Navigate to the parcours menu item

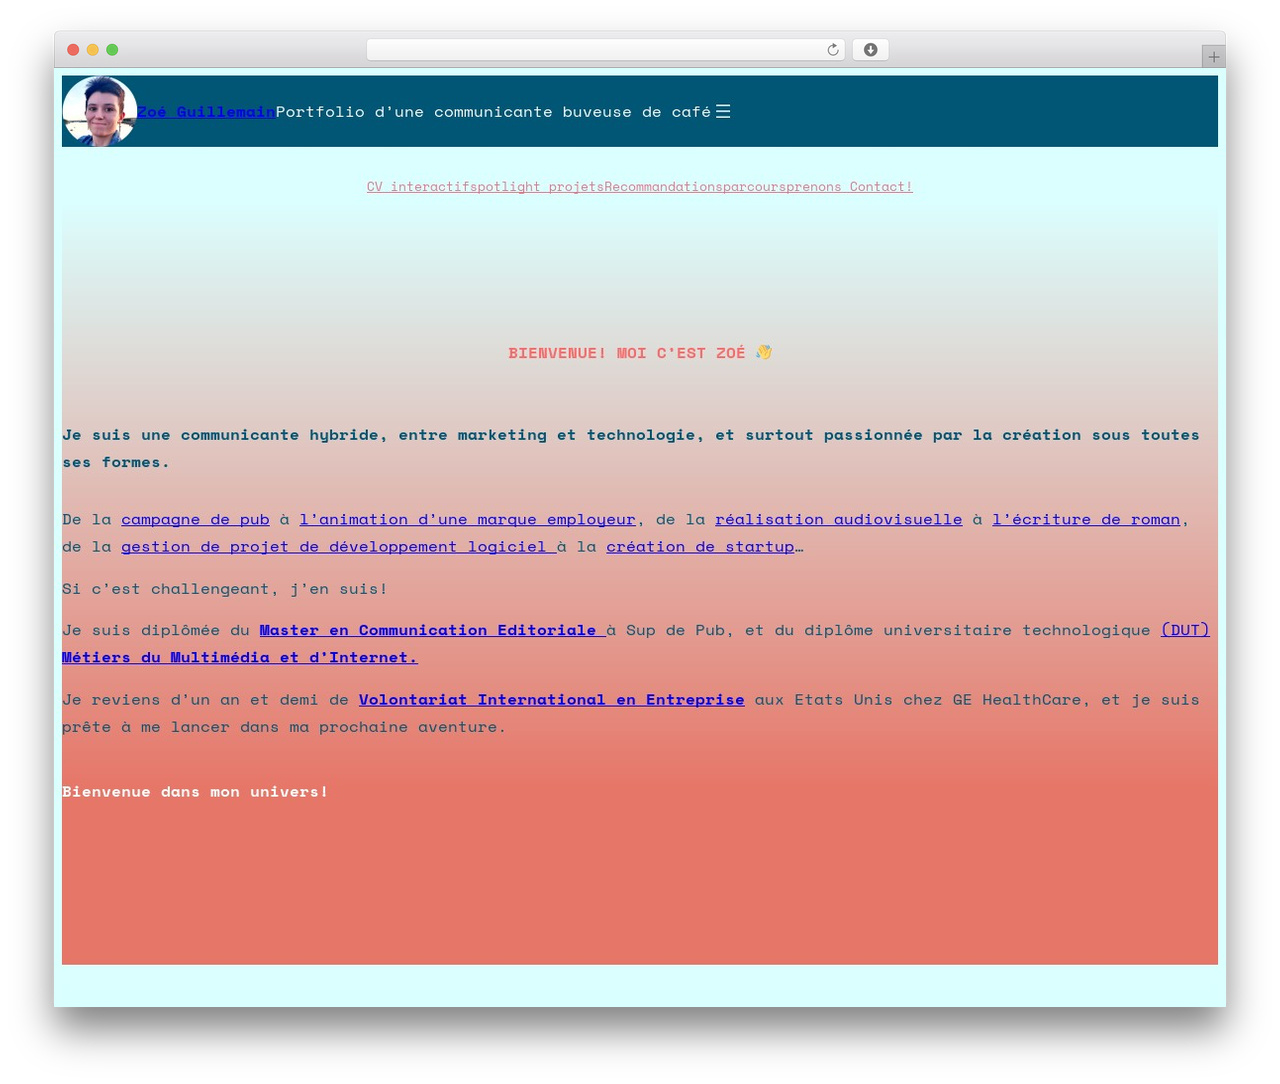point(754,187)
